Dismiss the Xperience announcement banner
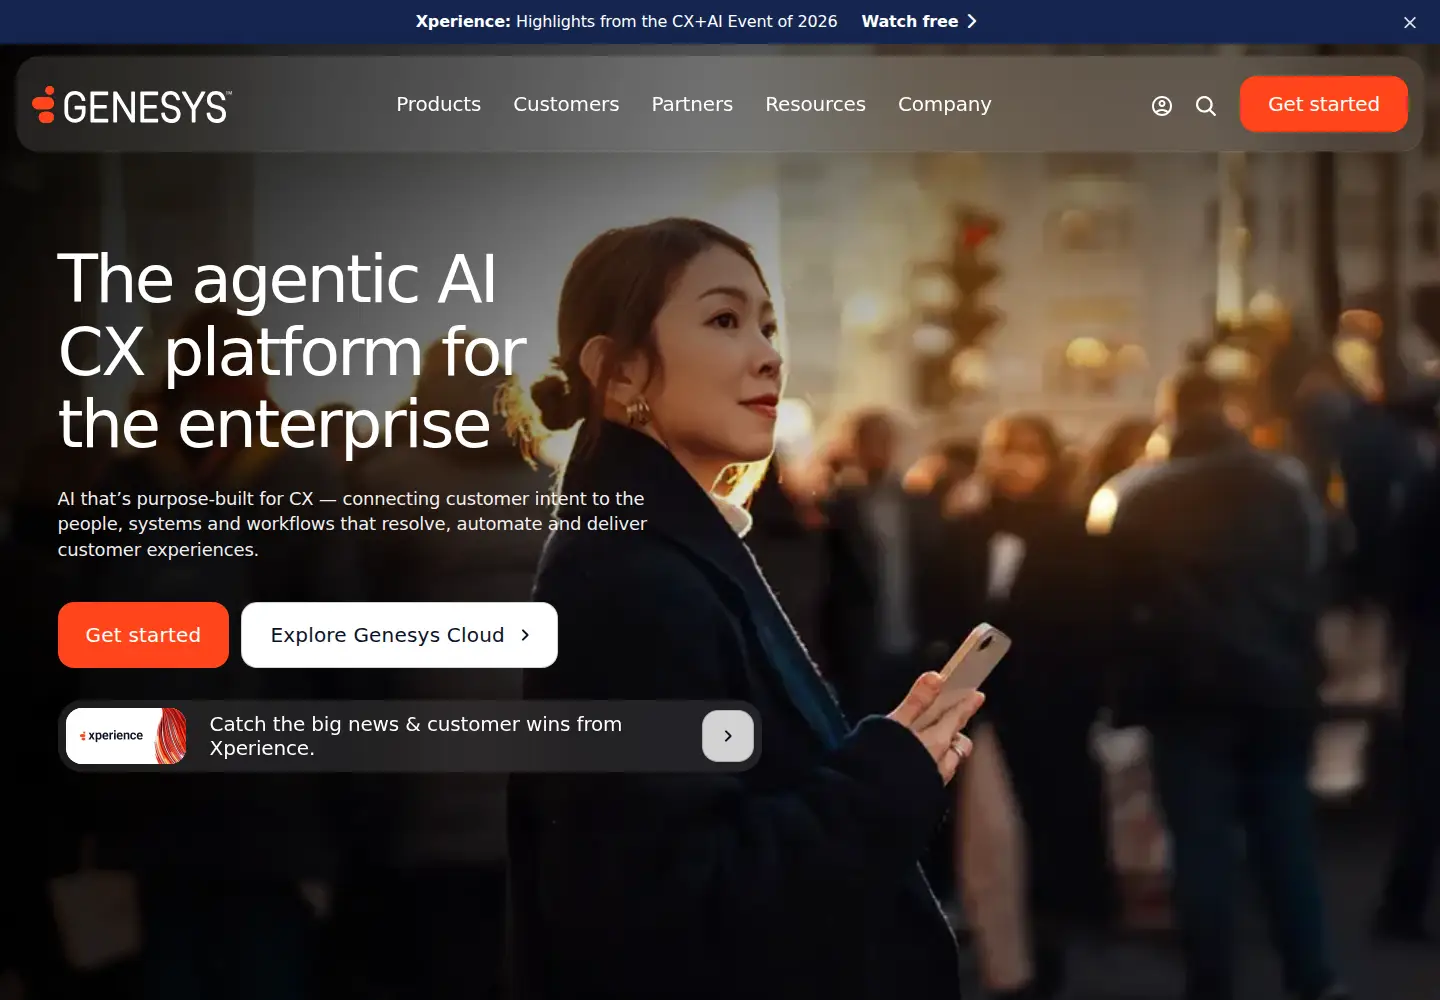Image resolution: width=1440 pixels, height=1000 pixels. [x=1410, y=22]
